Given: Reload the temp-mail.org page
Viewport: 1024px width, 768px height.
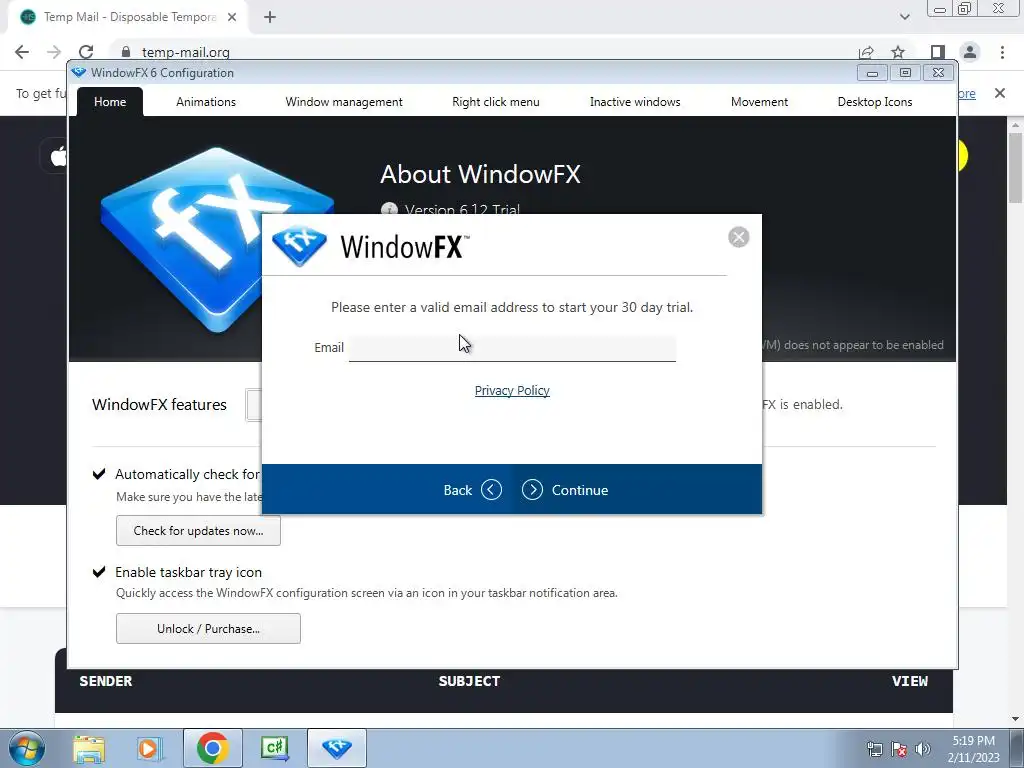Looking at the screenshot, I should tap(86, 52).
